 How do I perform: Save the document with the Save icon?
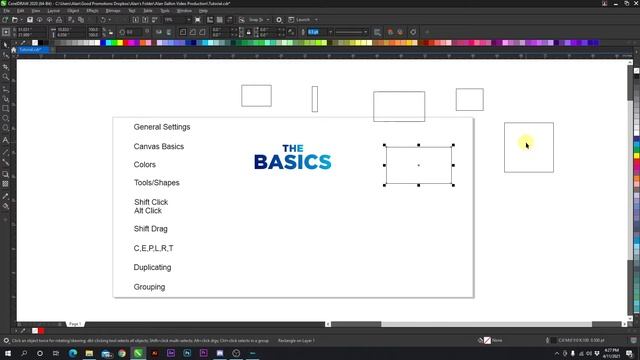tap(30, 20)
